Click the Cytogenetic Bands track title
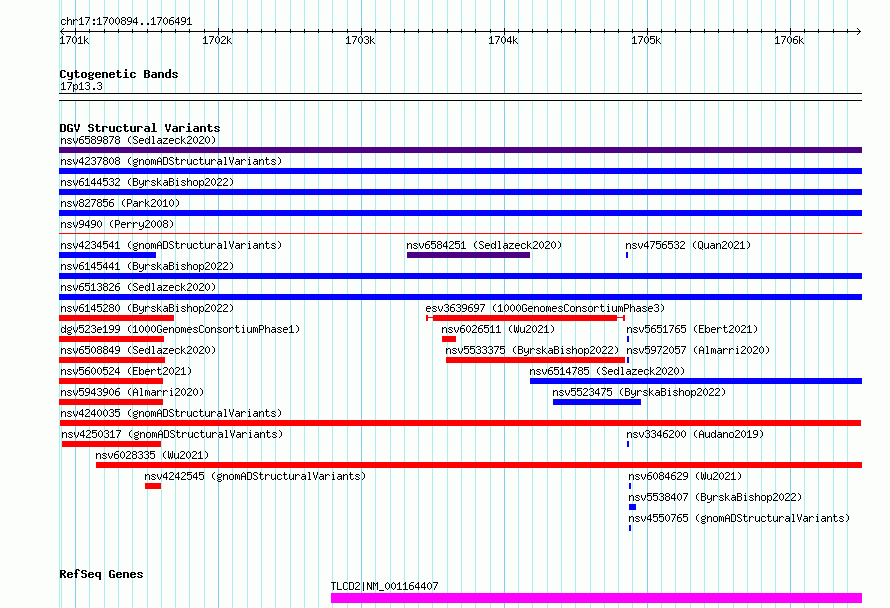 click(119, 74)
